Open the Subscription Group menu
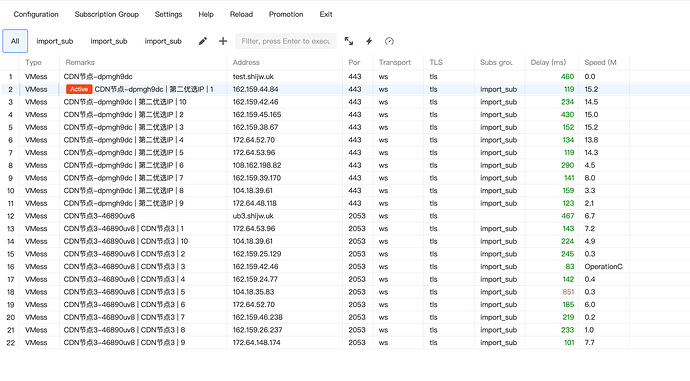Screen dimensions: 690x381 coord(106,14)
